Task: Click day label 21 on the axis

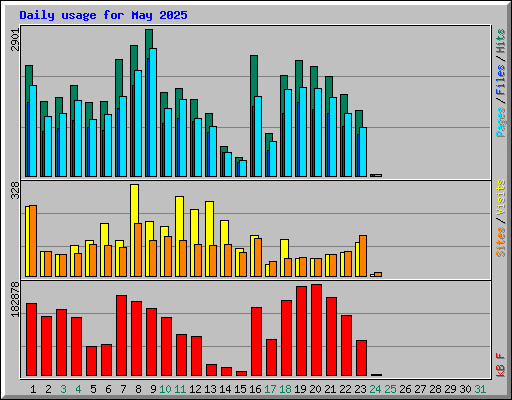Action: 330,389
